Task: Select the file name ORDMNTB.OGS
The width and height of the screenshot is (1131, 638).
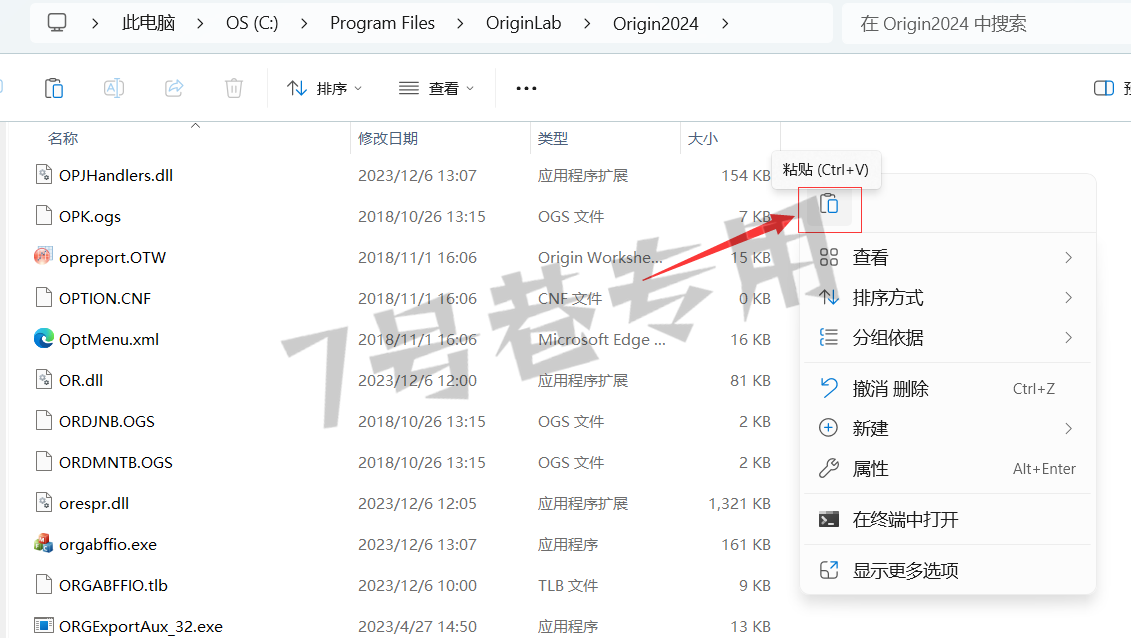Action: coord(116,462)
